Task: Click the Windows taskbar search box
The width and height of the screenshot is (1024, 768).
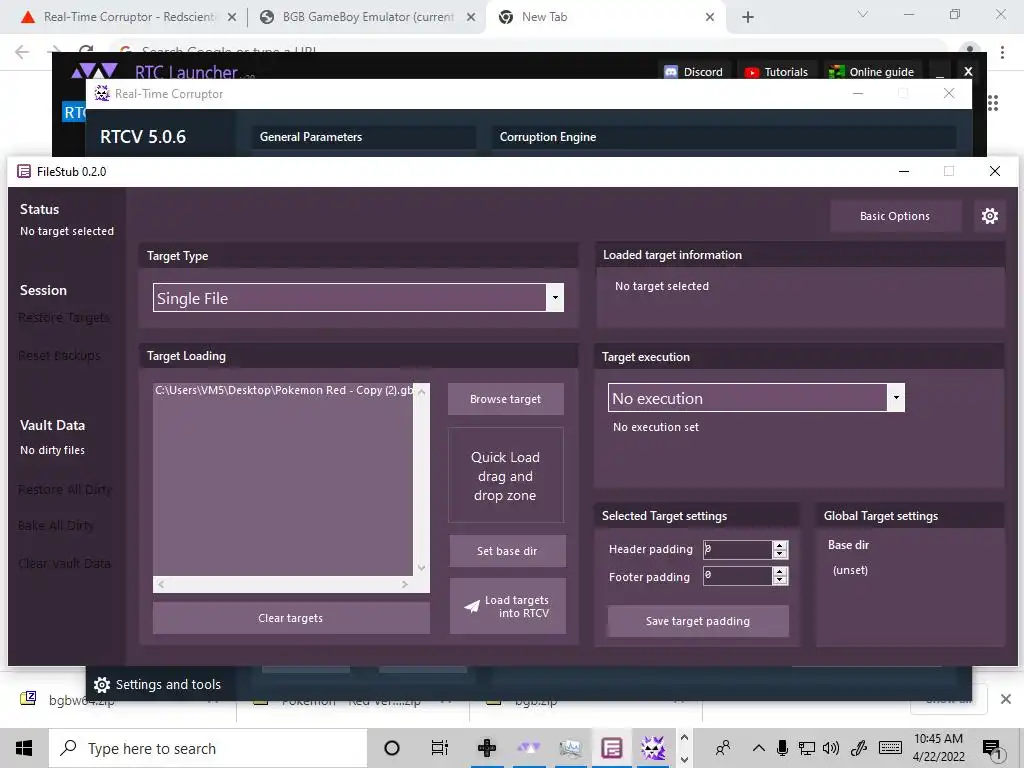Action: click(208, 748)
